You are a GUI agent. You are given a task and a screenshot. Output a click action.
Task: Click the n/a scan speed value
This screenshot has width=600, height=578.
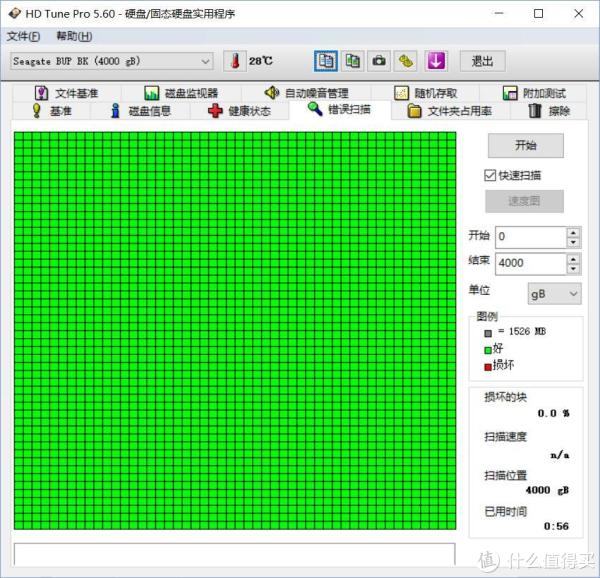560,455
